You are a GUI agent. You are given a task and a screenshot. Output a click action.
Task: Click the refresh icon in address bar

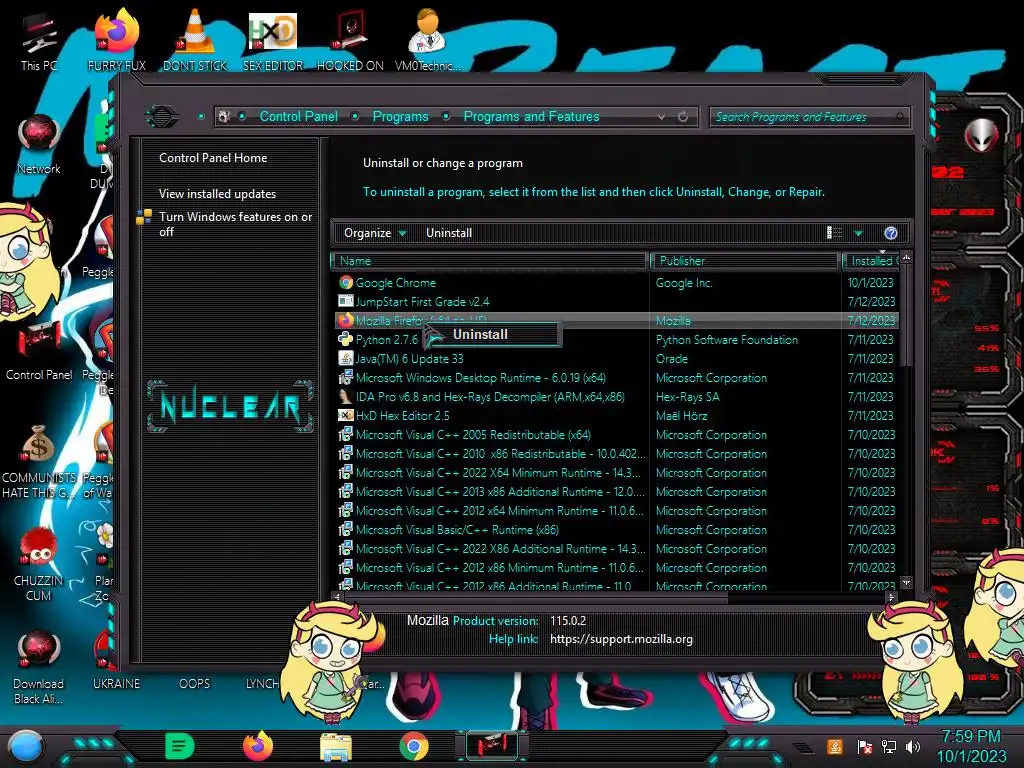pos(683,117)
